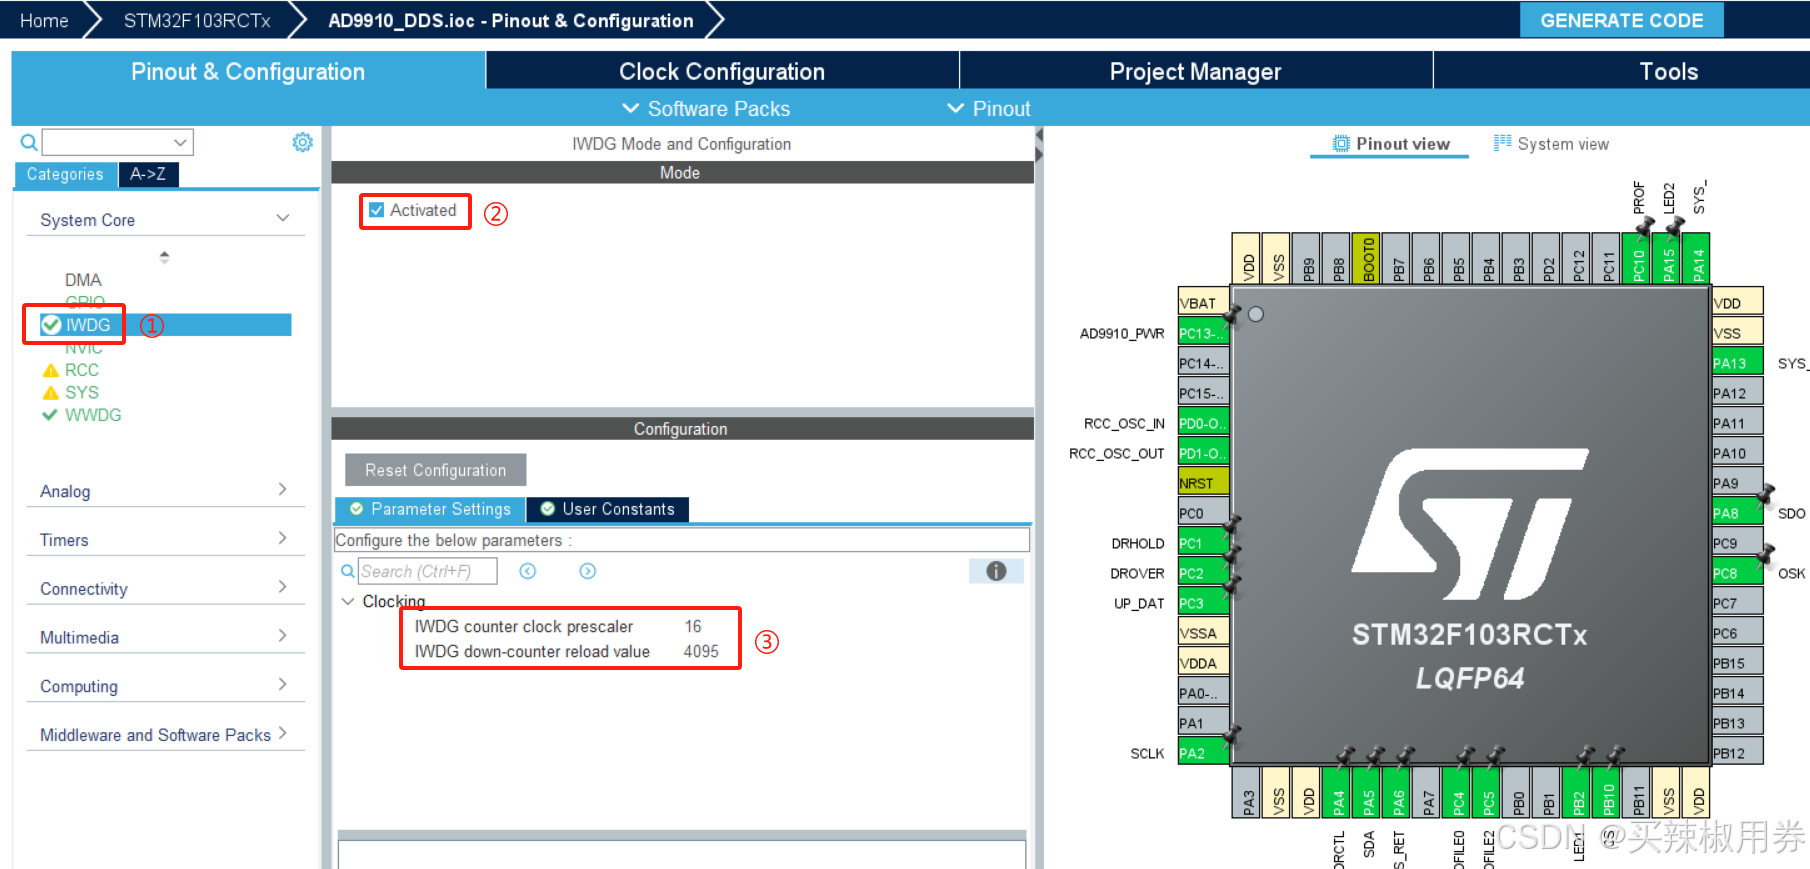Viewport: 1810px width, 869px height.
Task: Expand the Analog category
Action: pyautogui.click(x=282, y=489)
